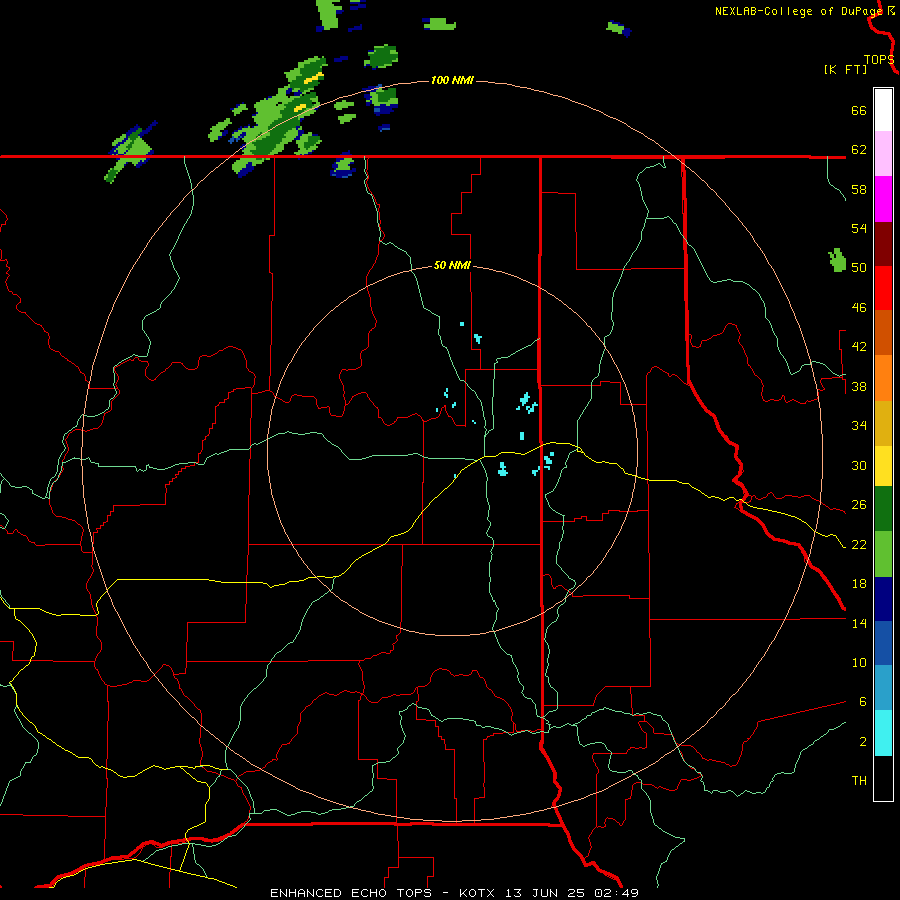Viewport: 900px width, 900px height.
Task: Click the NEXLAB-College of DuPage text
Action: pyautogui.click(x=798, y=11)
